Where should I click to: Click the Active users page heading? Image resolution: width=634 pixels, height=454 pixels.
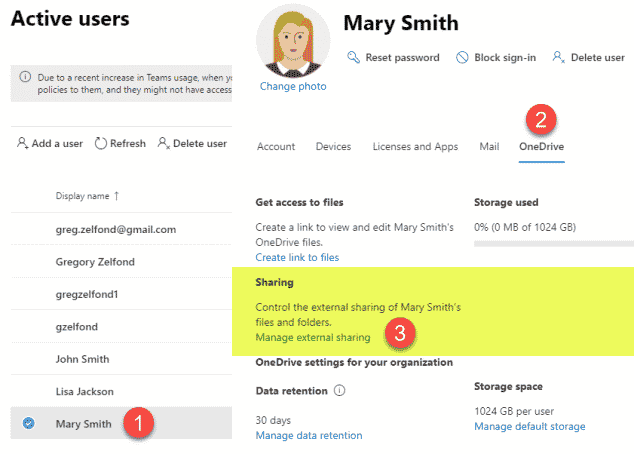(x=70, y=19)
